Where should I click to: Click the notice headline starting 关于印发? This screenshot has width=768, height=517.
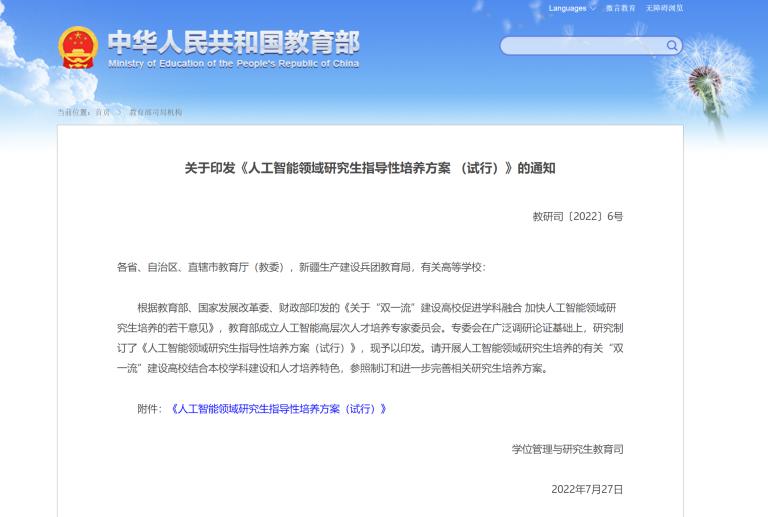(x=369, y=168)
